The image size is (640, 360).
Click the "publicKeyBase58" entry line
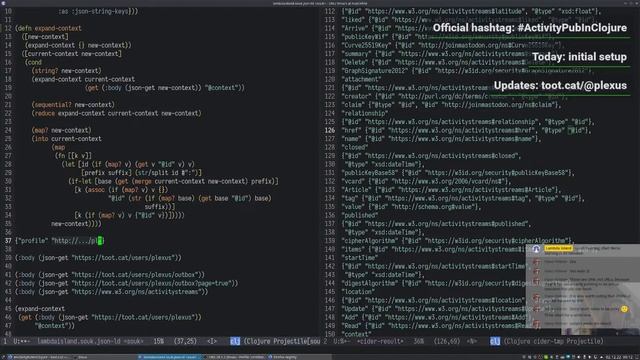(458, 173)
